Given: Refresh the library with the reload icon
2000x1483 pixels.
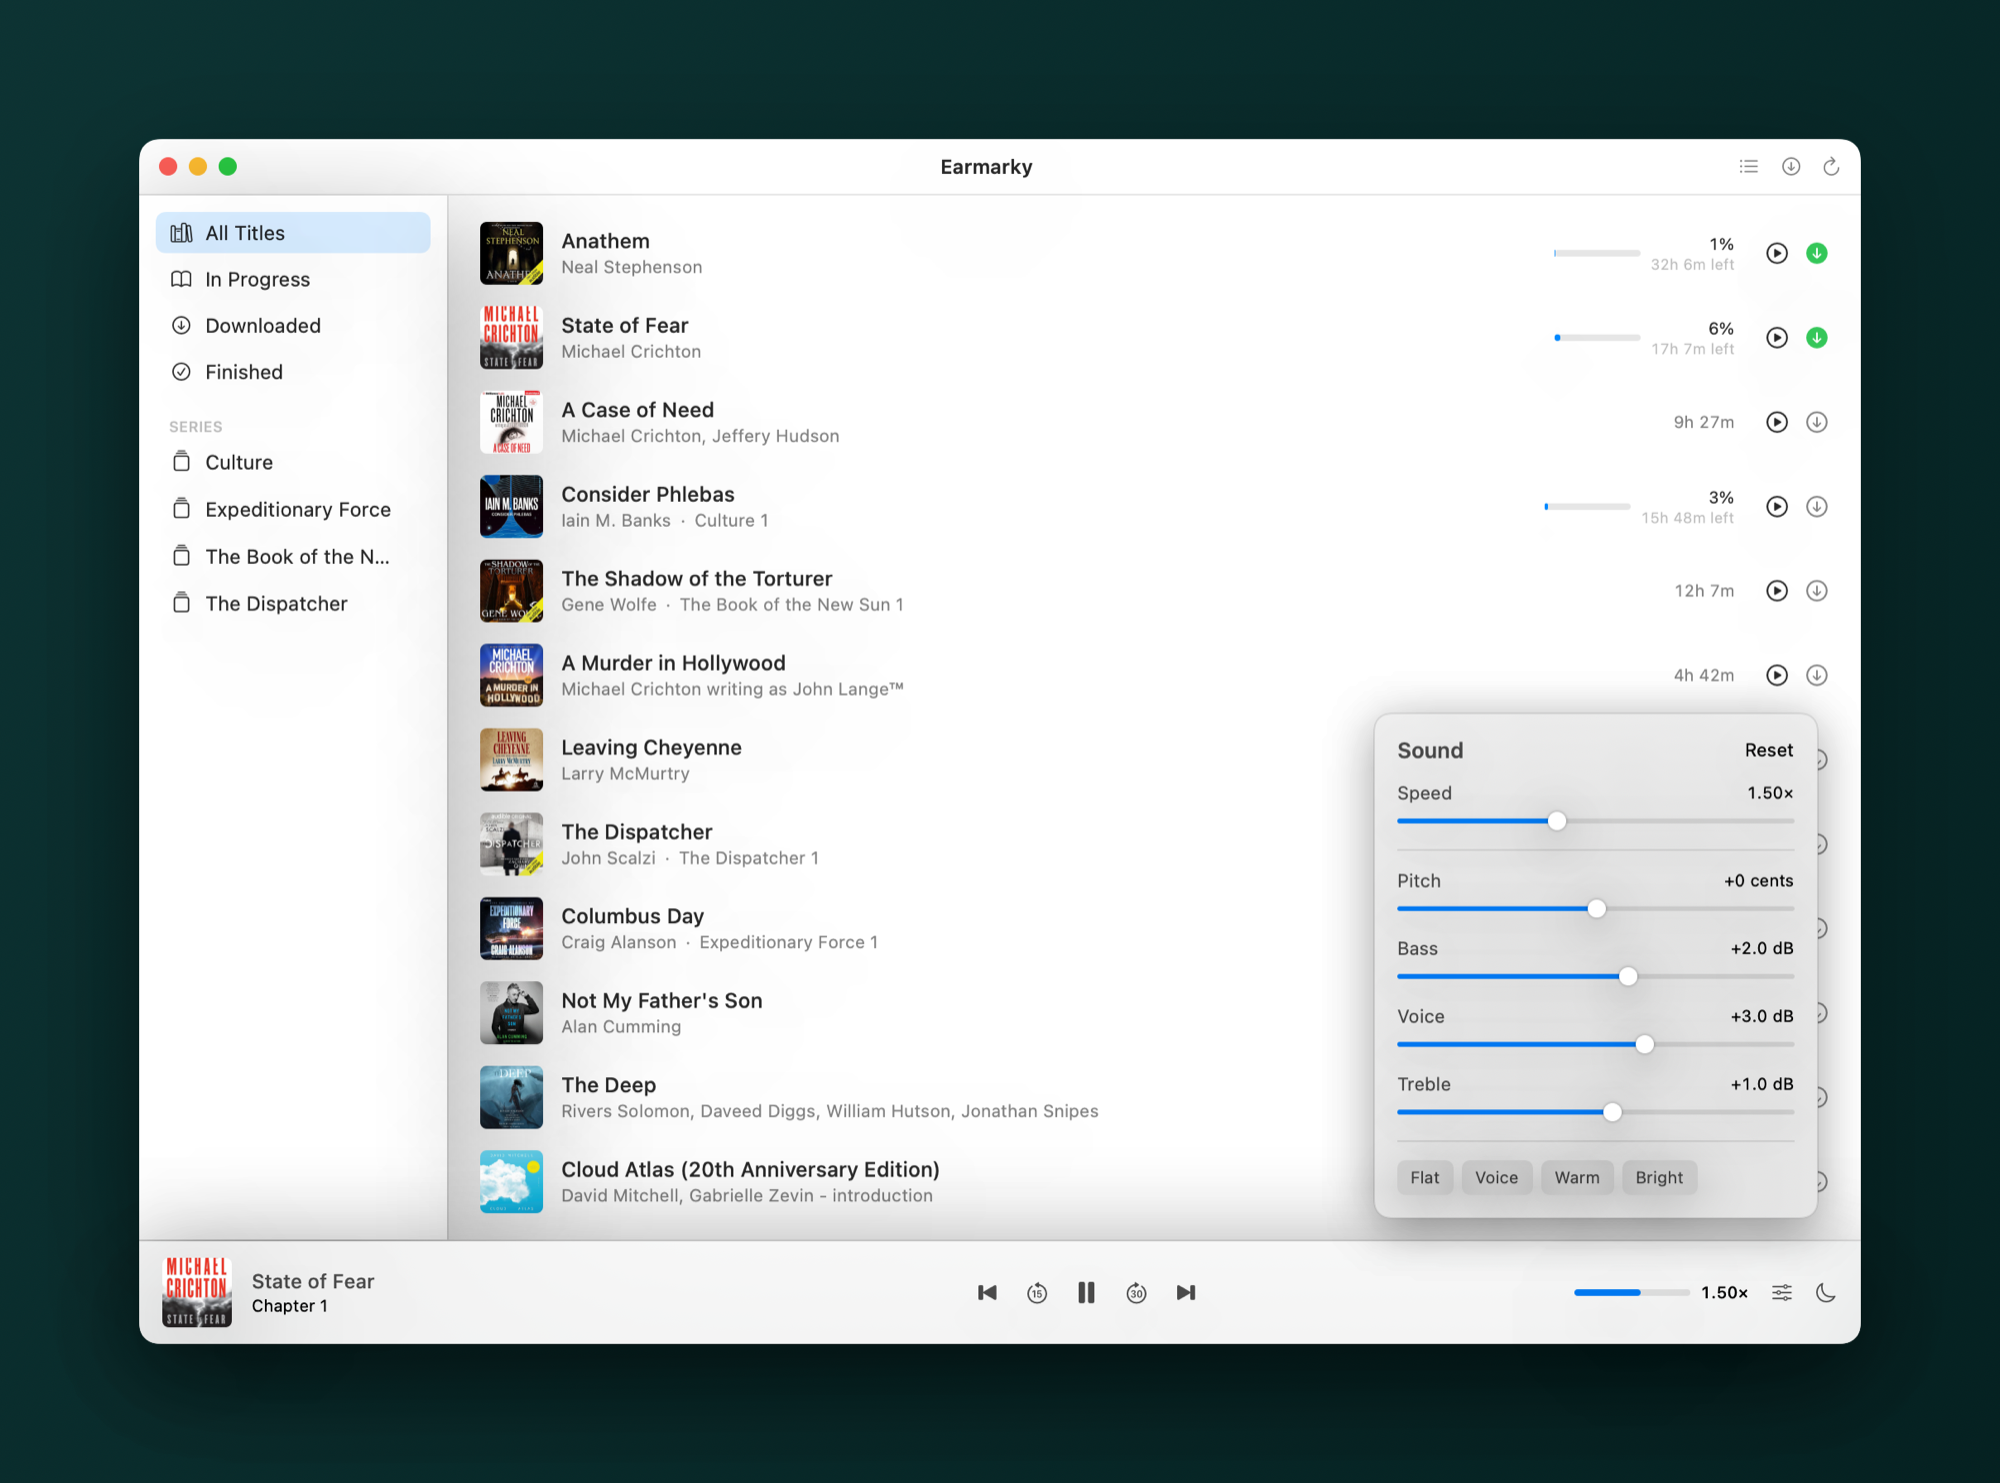Looking at the screenshot, I should click(1831, 167).
